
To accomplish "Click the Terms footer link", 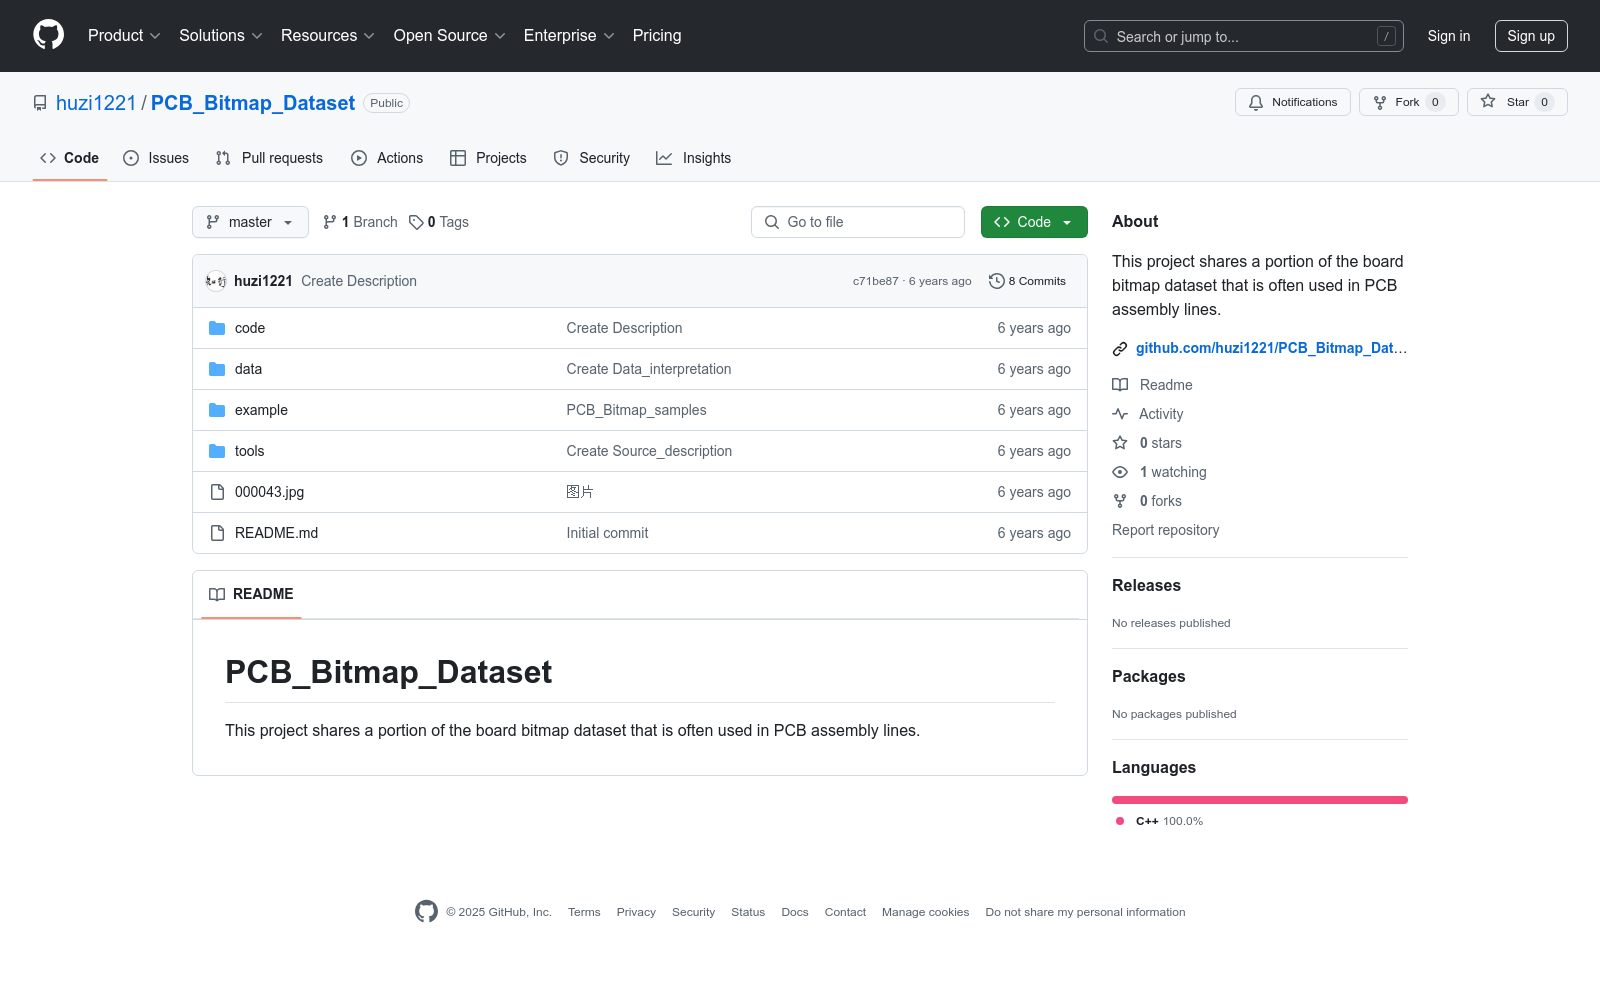I will coord(584,912).
